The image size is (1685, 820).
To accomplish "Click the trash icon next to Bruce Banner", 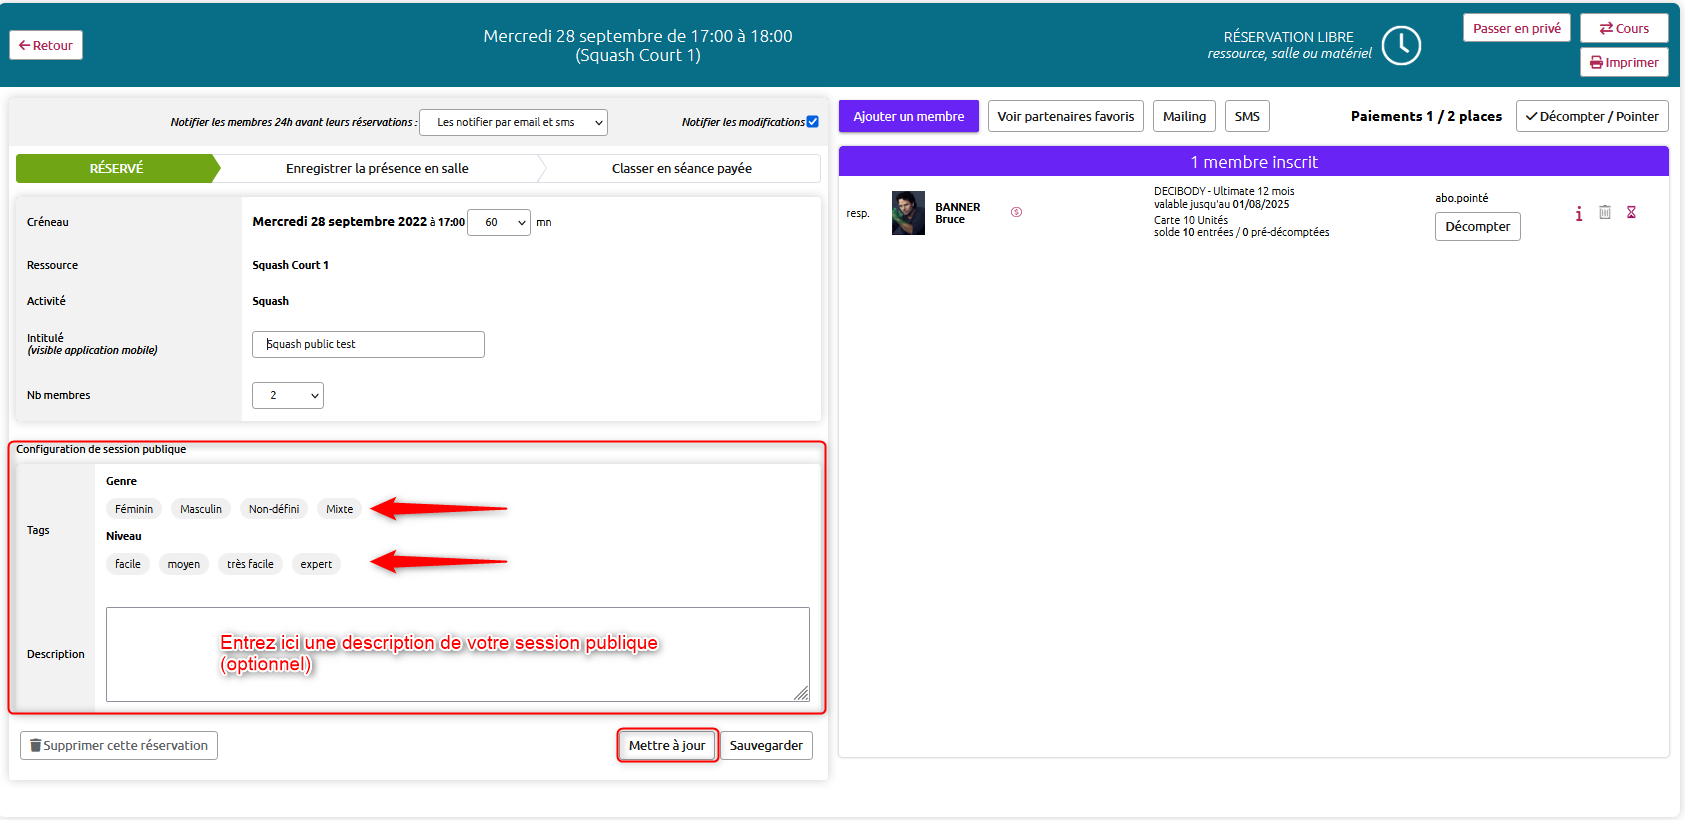I will (x=1605, y=212).
